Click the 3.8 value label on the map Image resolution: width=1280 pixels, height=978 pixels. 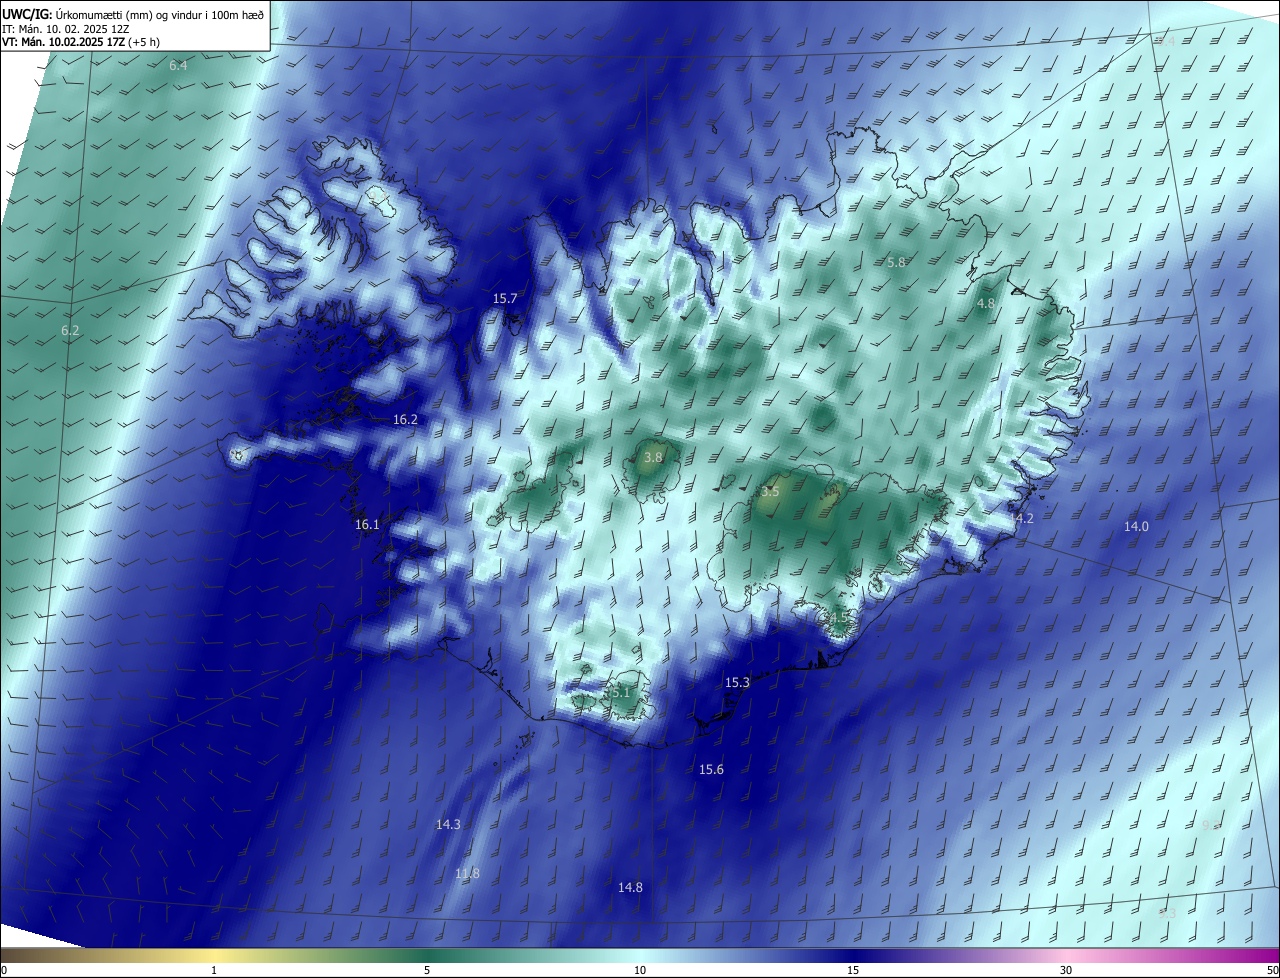click(x=653, y=457)
